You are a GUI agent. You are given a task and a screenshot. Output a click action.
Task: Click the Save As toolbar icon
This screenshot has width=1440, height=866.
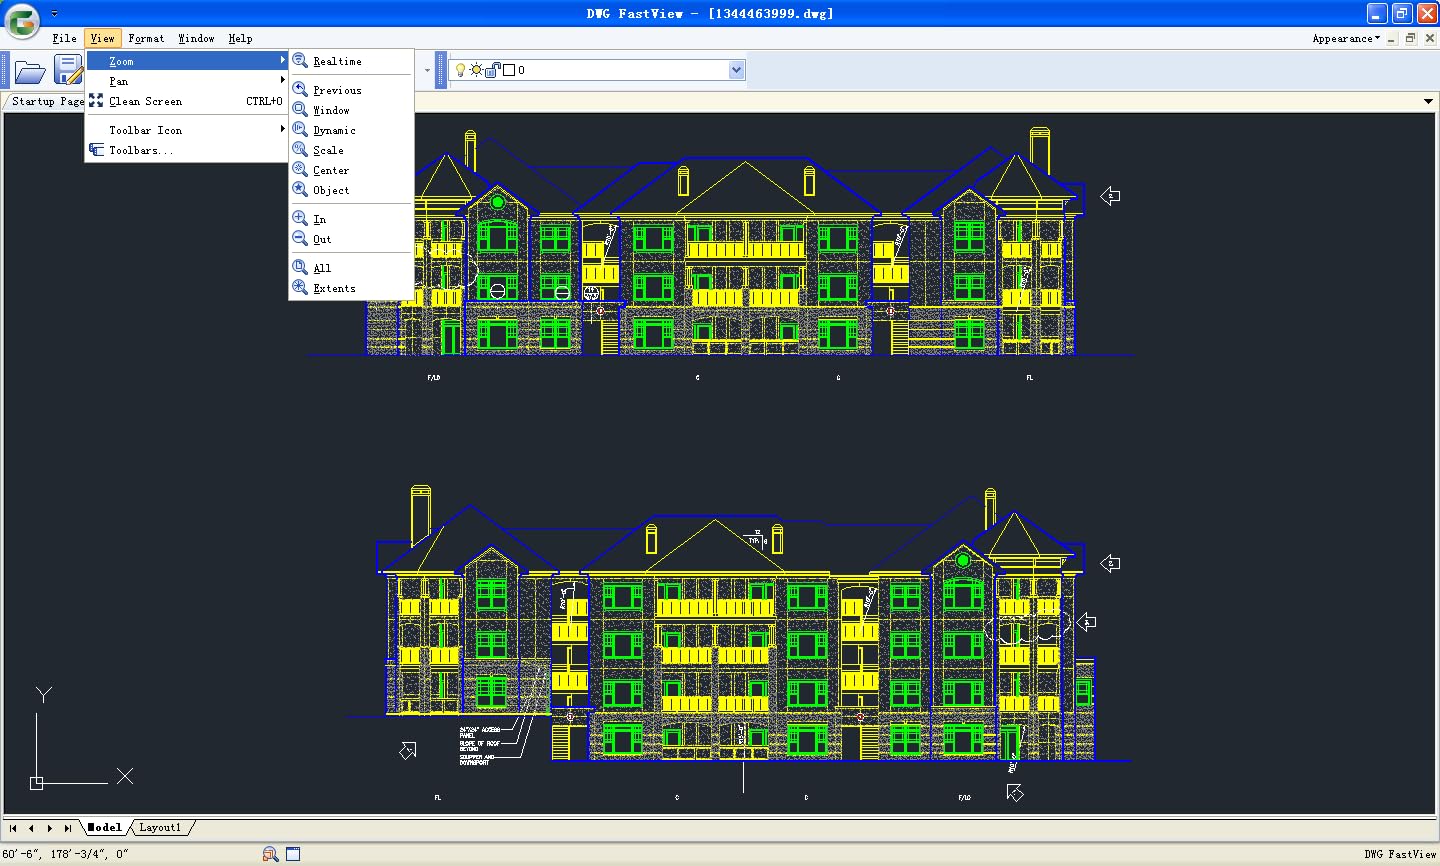click(x=68, y=70)
